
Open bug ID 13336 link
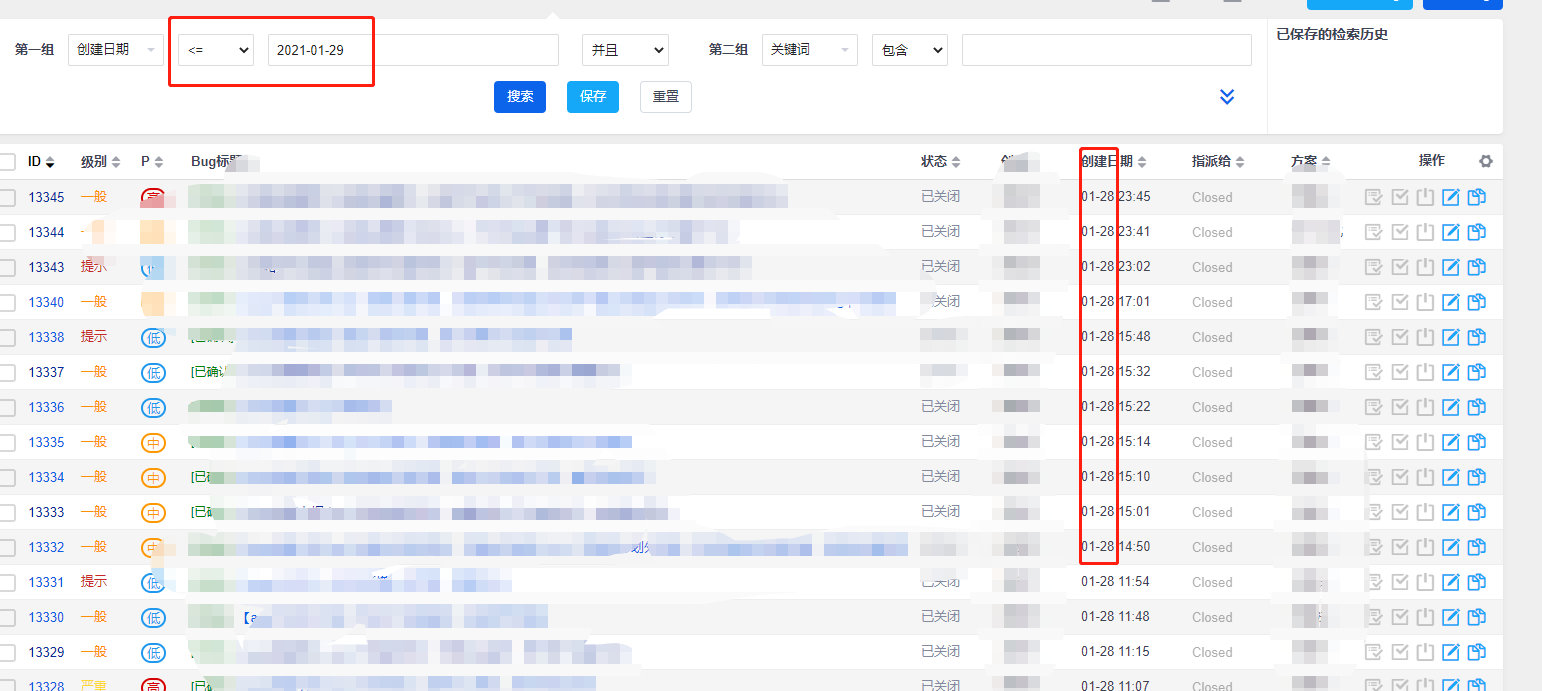pos(46,407)
